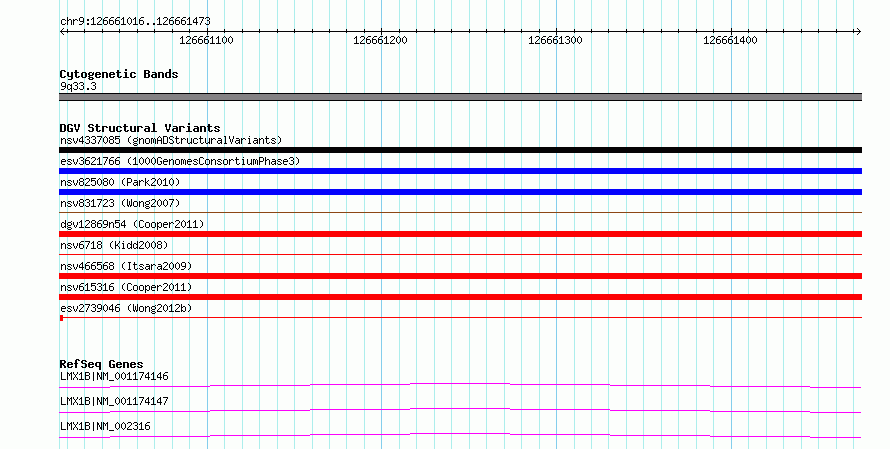Click the magenta NM_002316 gene line

point(460,436)
